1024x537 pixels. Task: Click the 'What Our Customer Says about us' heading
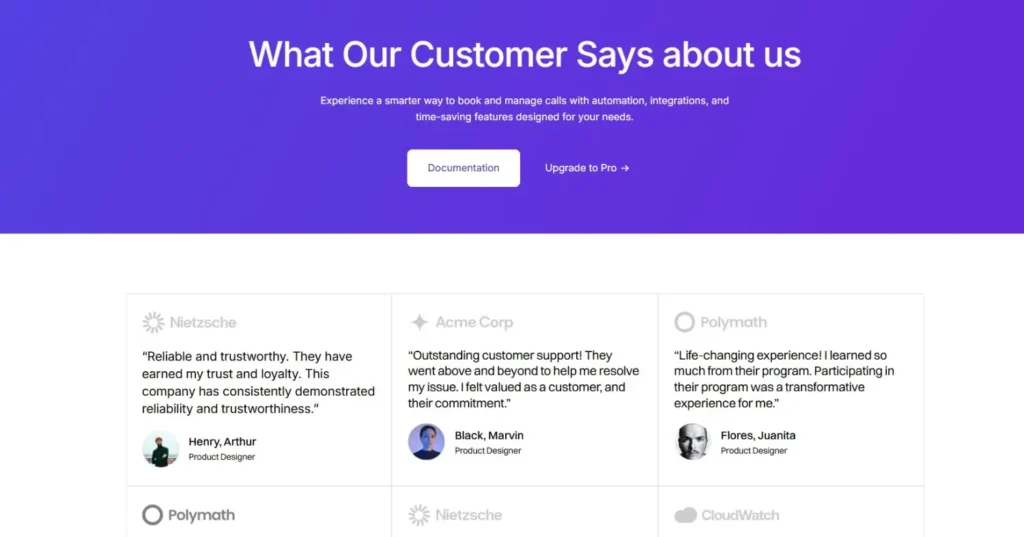(x=524, y=54)
